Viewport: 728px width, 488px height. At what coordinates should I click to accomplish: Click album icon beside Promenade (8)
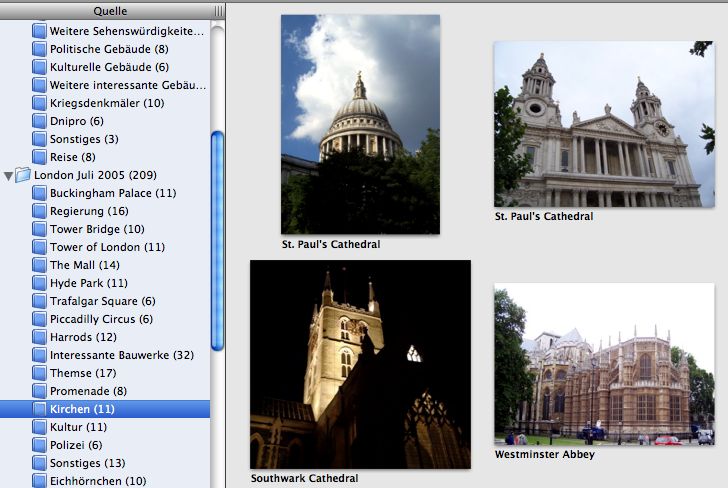39,391
